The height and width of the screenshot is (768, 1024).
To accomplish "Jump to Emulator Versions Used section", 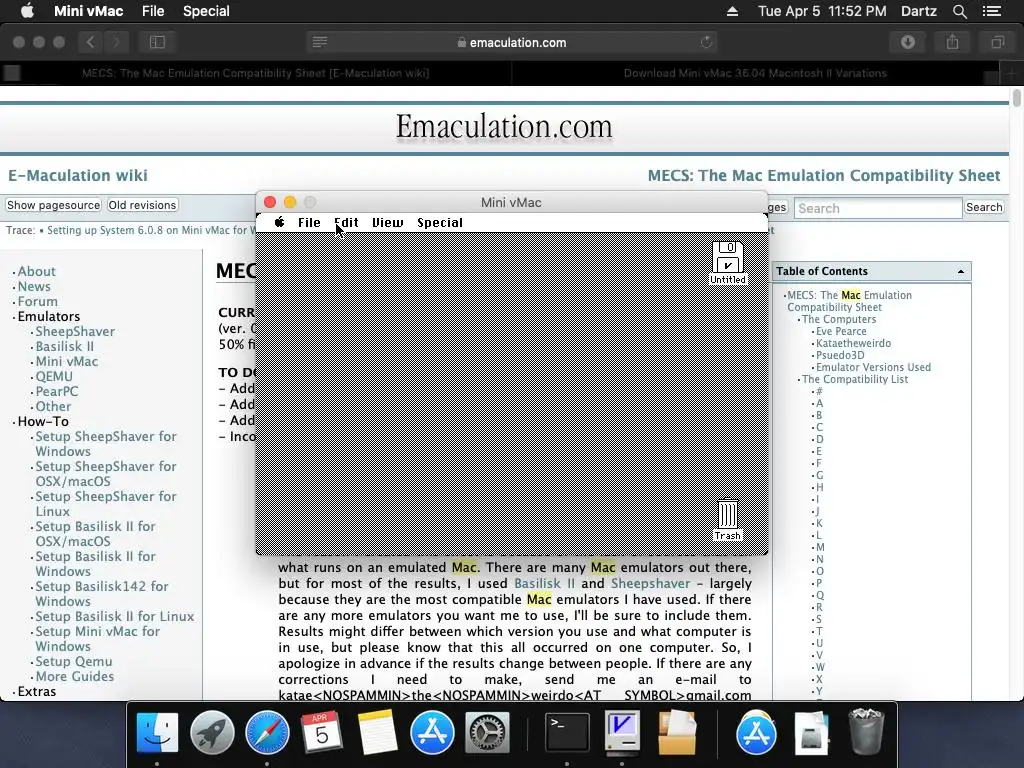I will (873, 367).
